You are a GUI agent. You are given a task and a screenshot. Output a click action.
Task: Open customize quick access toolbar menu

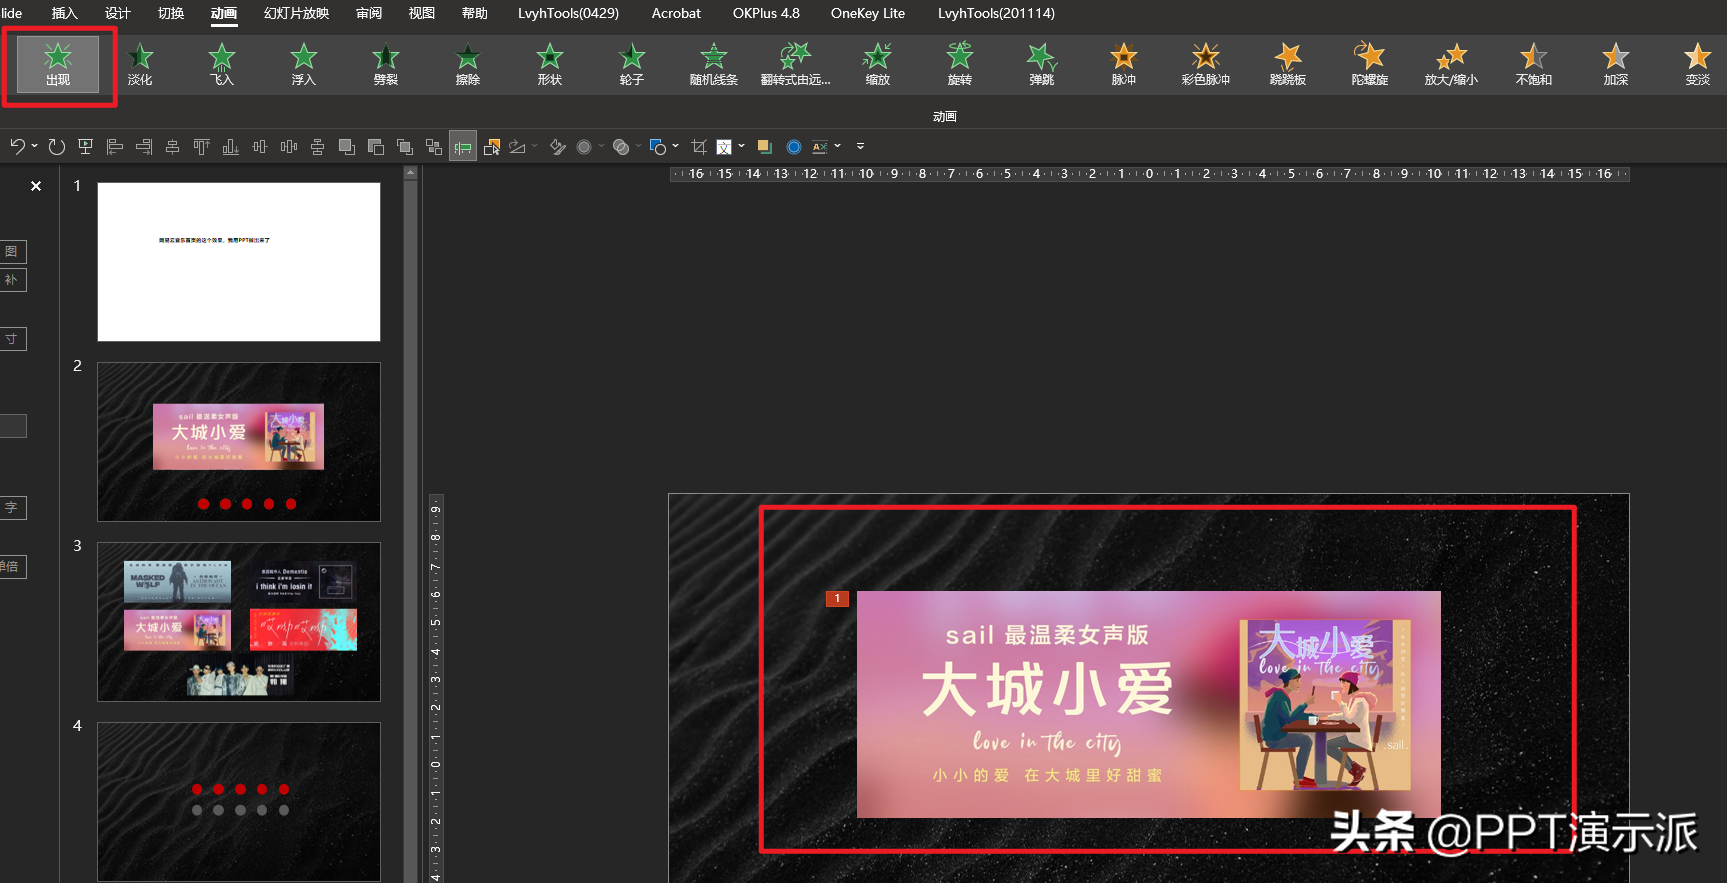point(860,146)
